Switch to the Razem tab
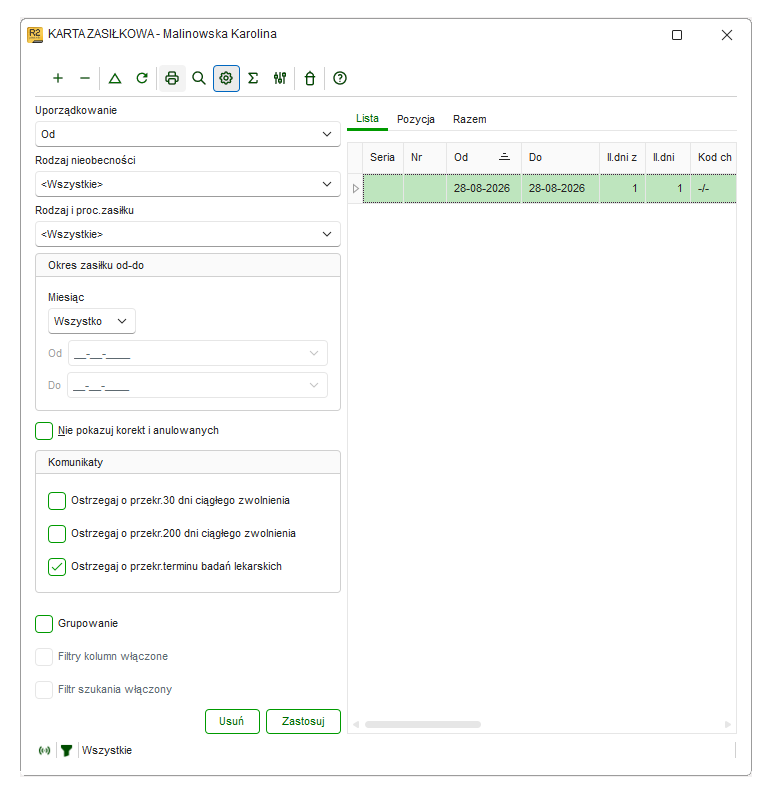The image size is (768, 794). point(469,120)
